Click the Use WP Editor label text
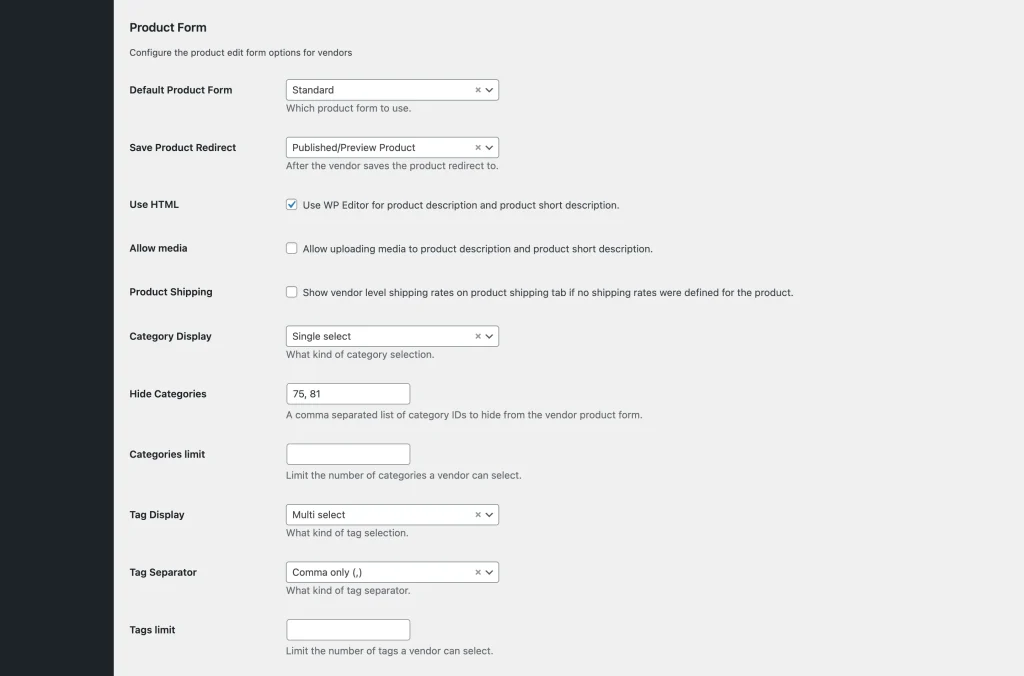The height and width of the screenshot is (676, 1024). click(x=461, y=205)
